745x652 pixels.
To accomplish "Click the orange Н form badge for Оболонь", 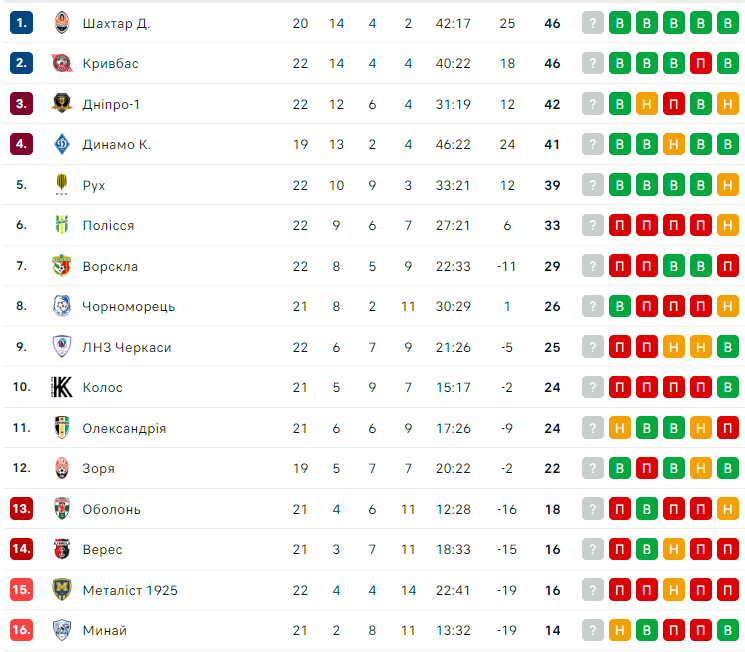I will tap(728, 509).
